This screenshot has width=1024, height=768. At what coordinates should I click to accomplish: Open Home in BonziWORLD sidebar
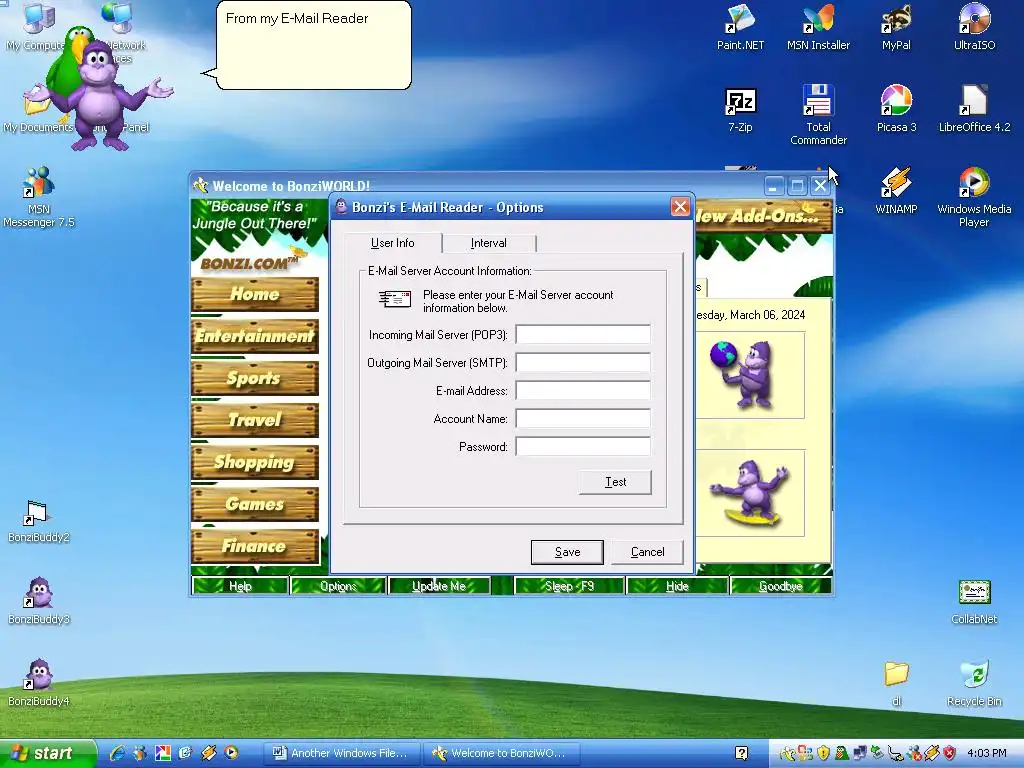coord(255,294)
